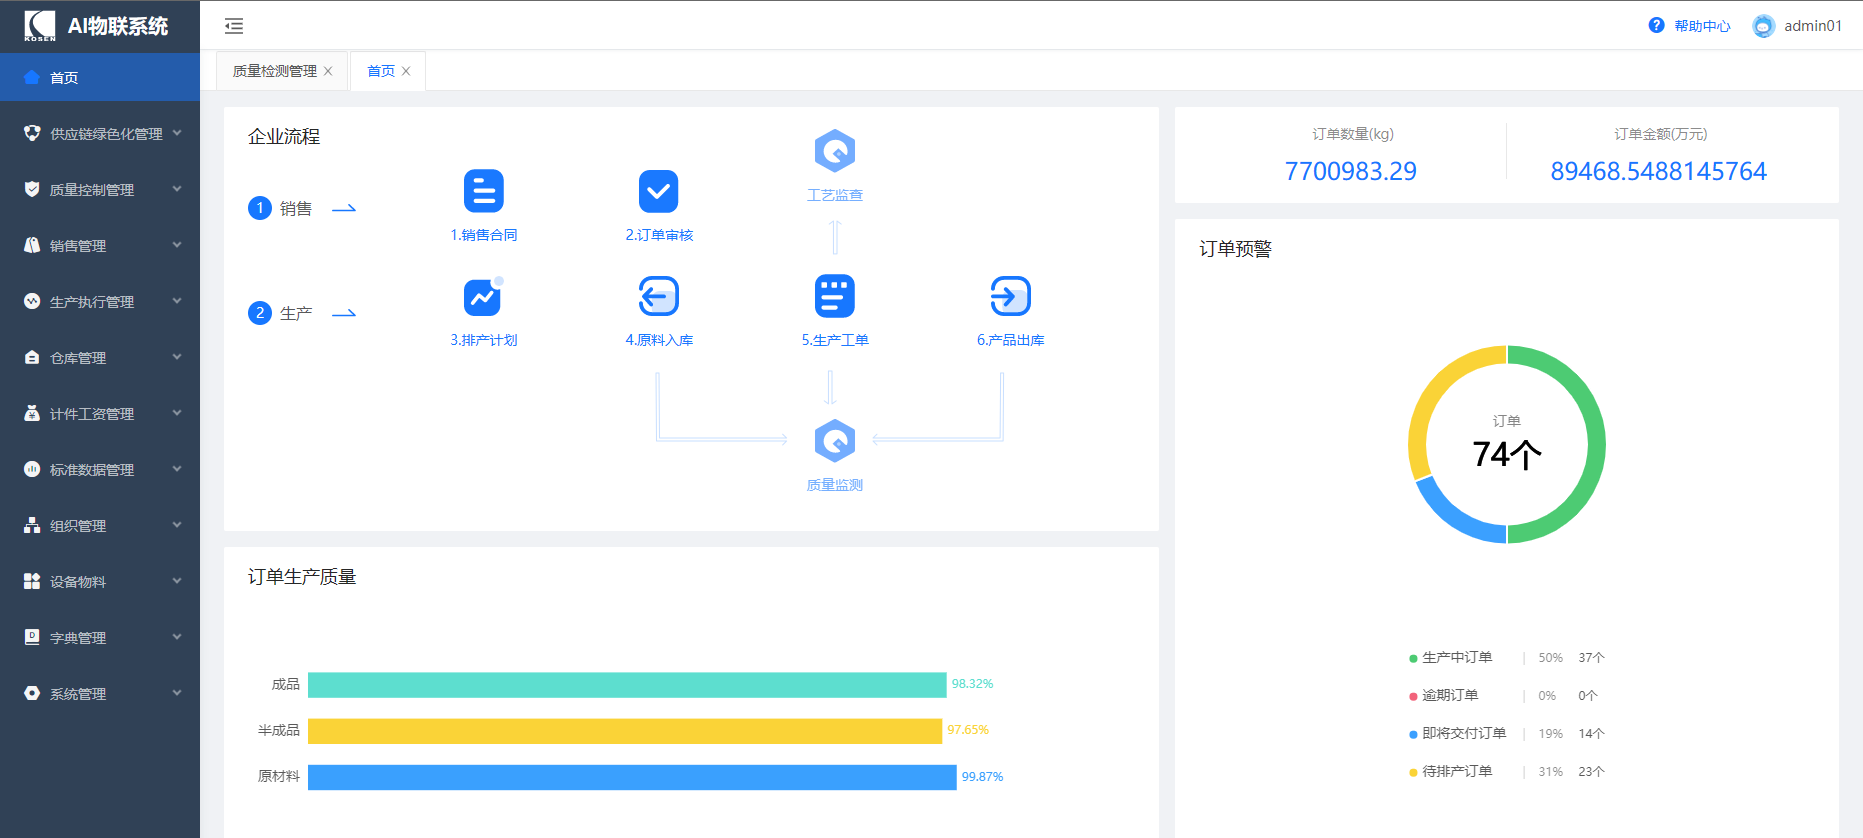Click the 质量控制管理 shield icon
The image size is (1863, 838).
[x=32, y=189]
